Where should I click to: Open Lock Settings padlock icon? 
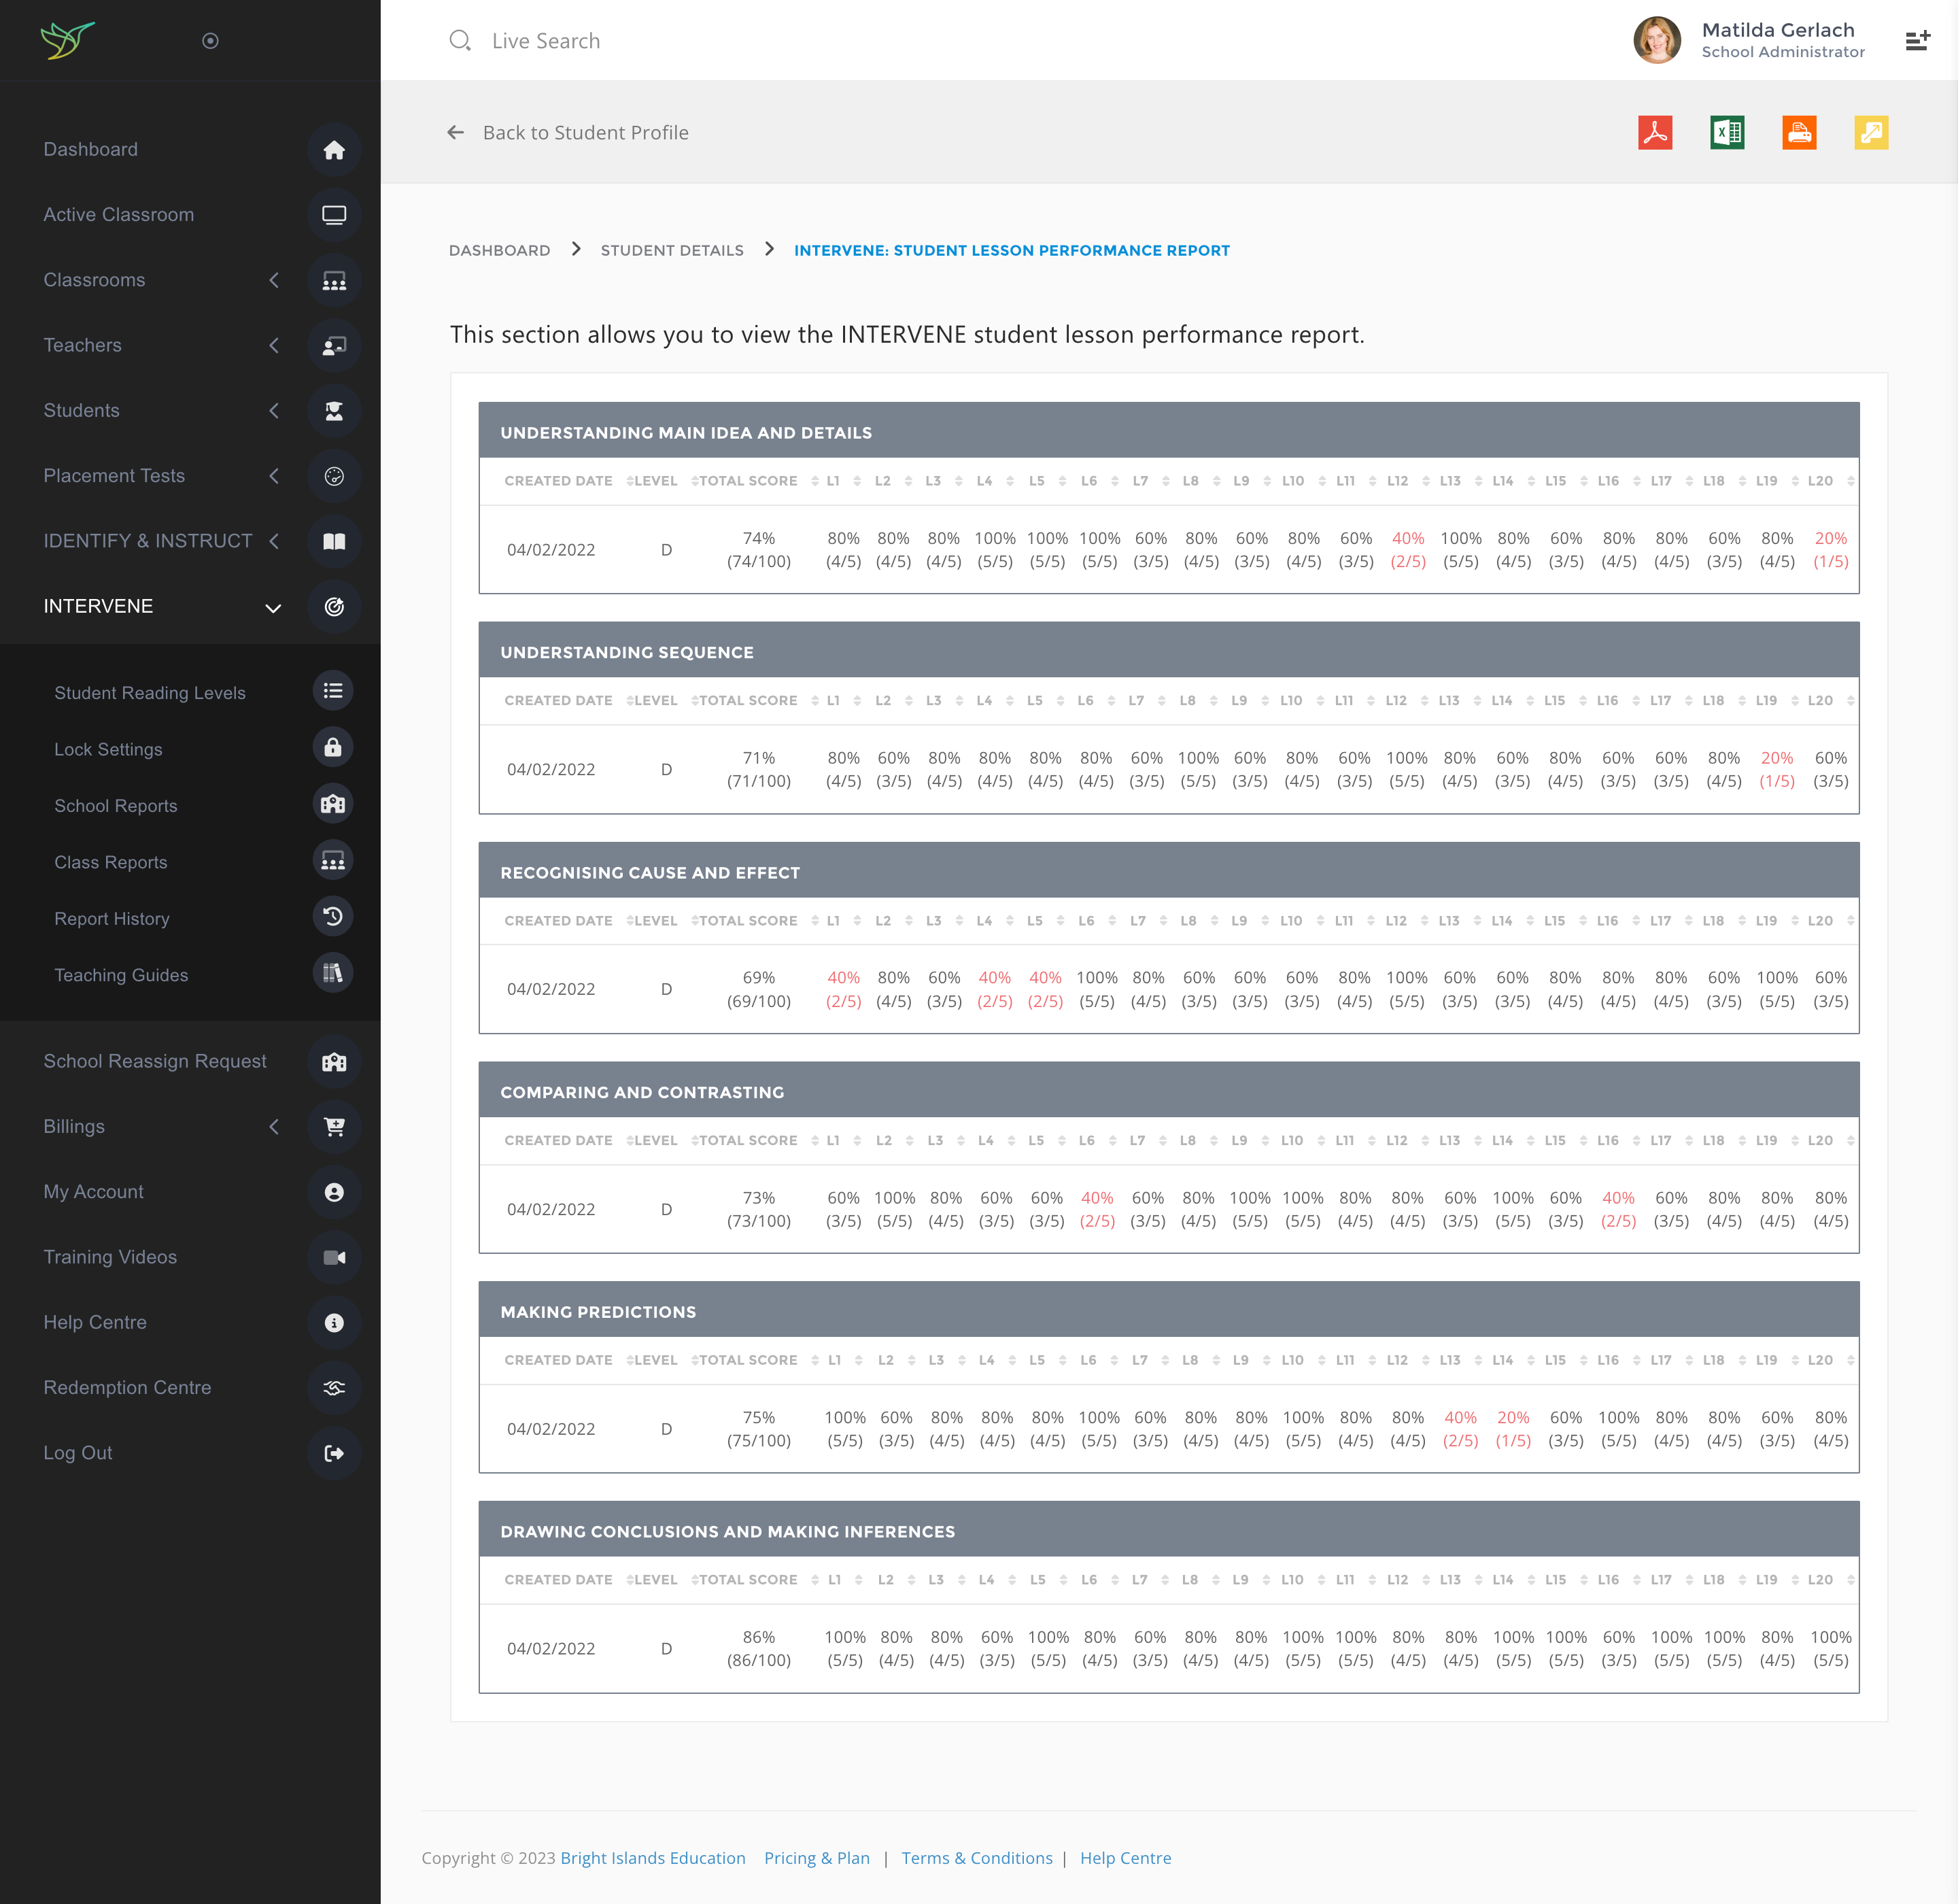[333, 748]
